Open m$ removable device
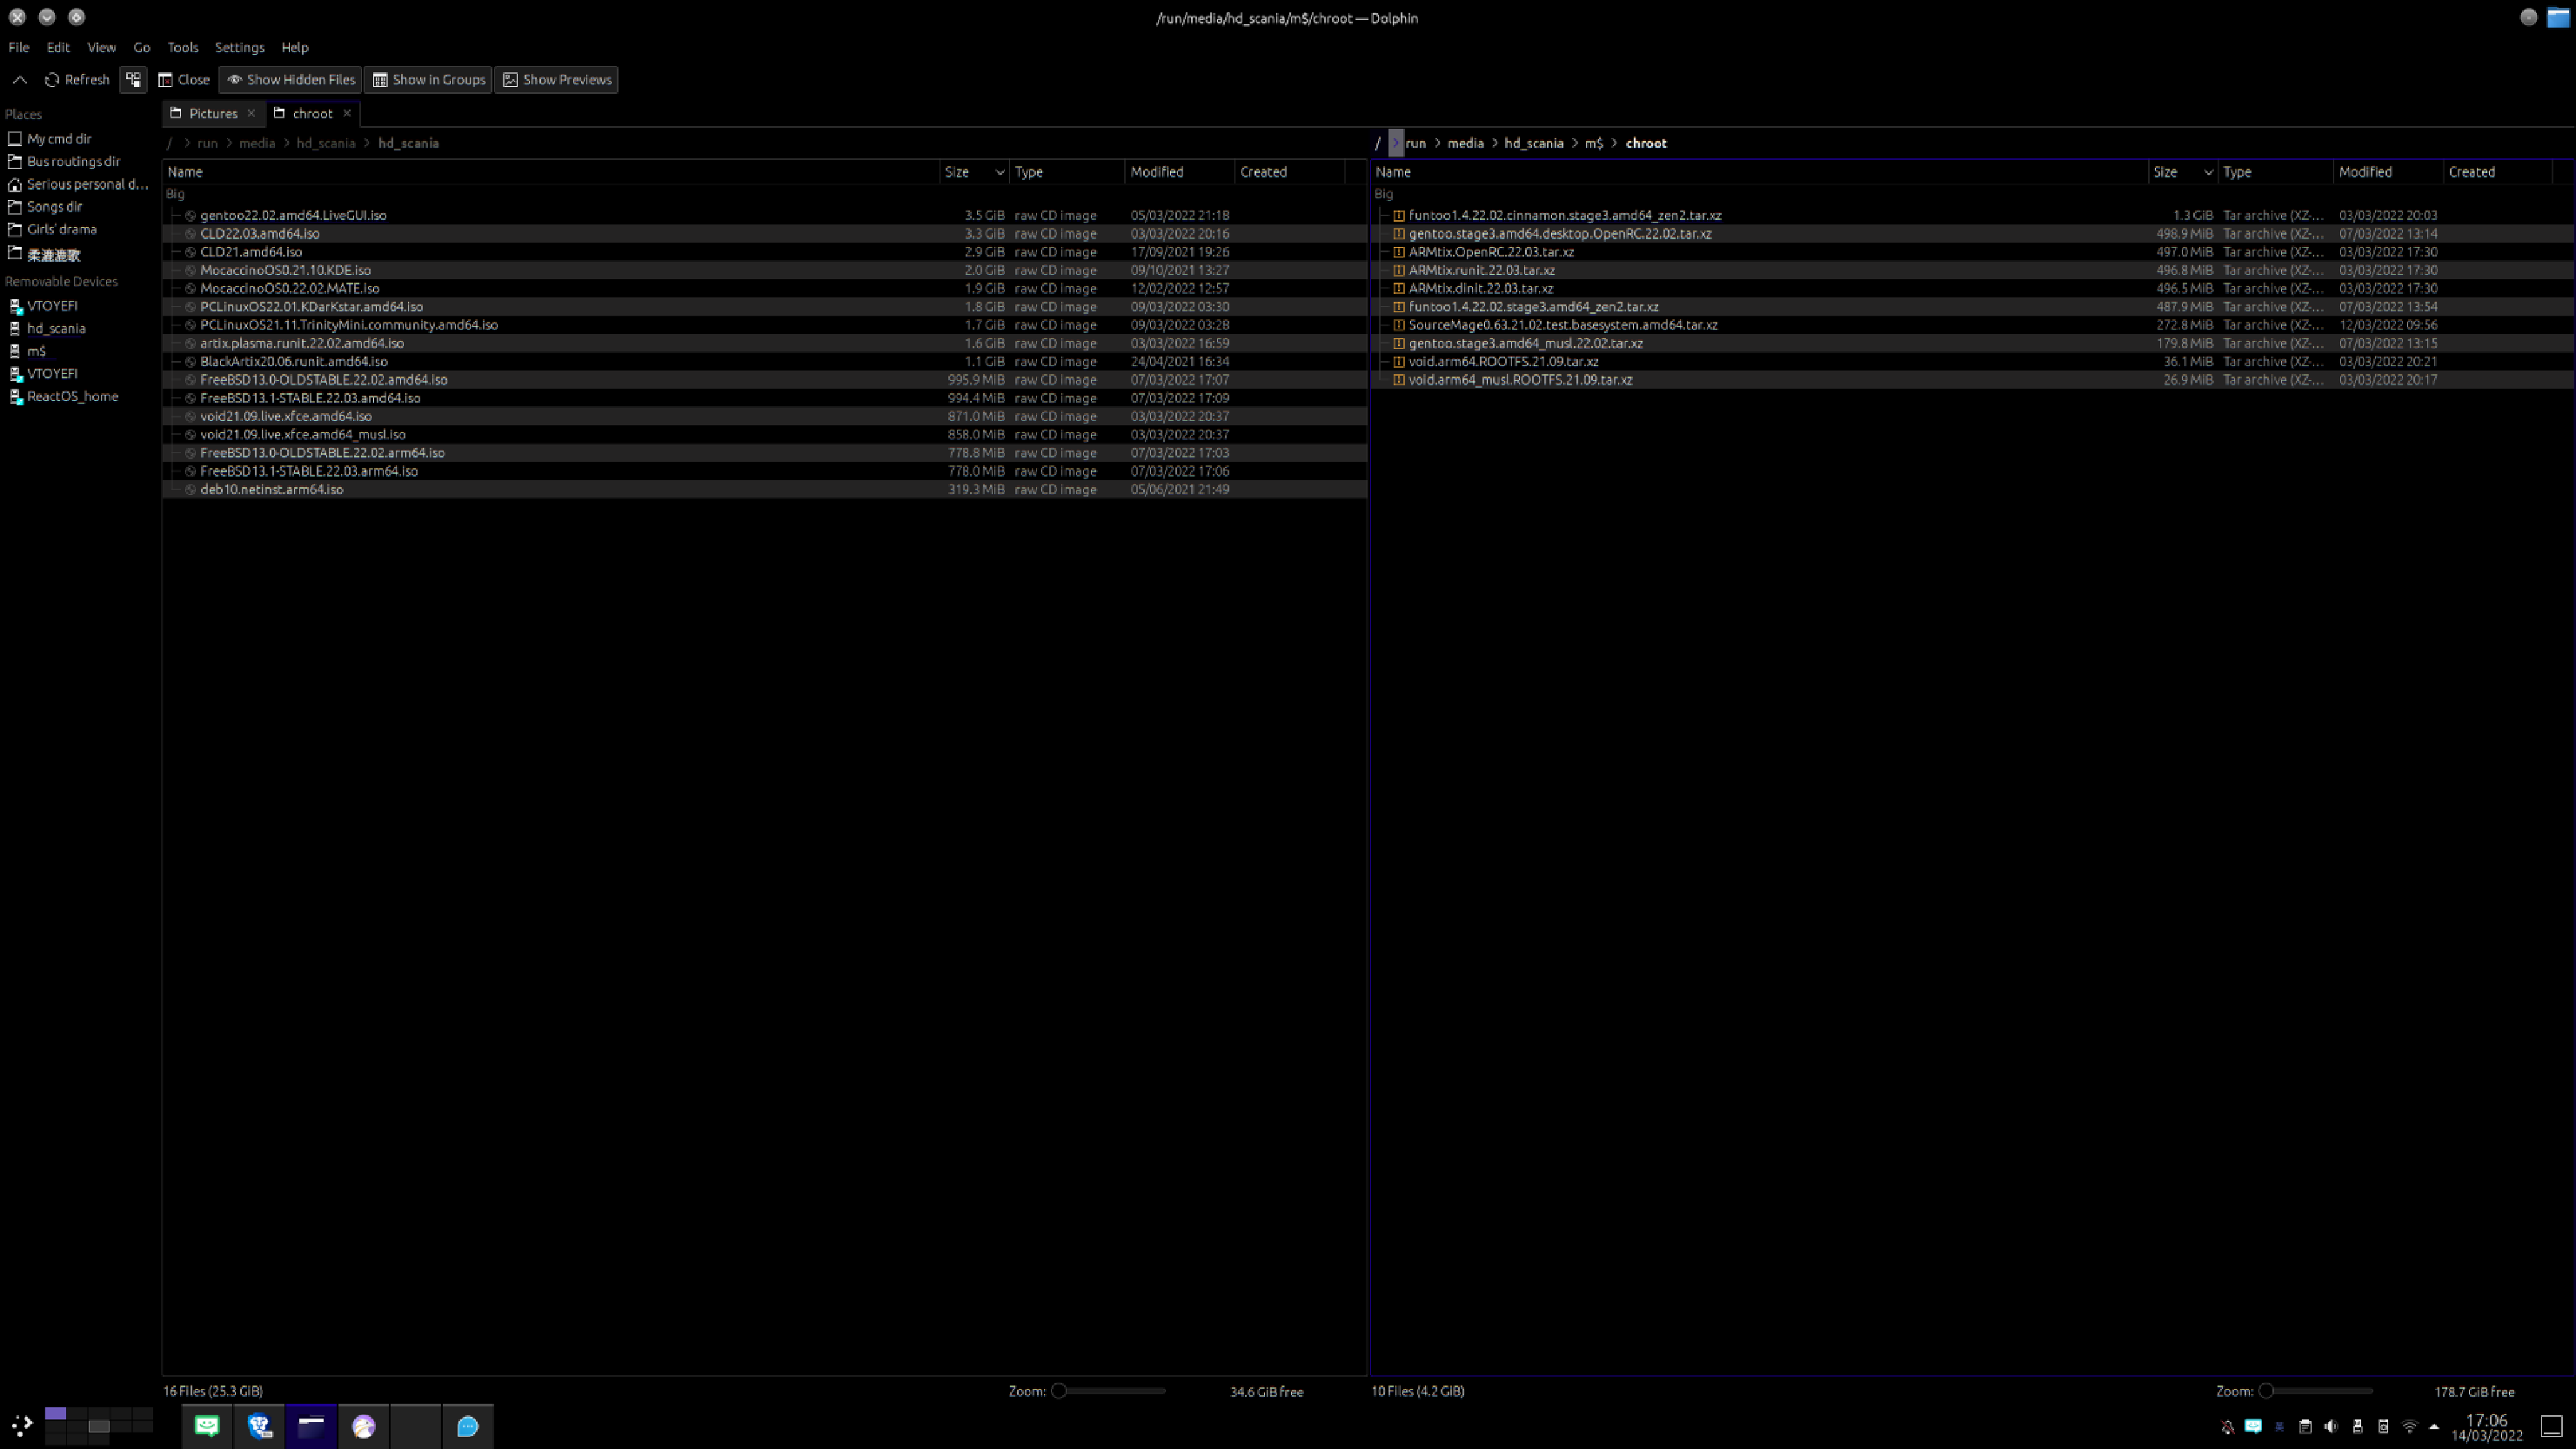This screenshot has height=1449, width=2576. click(28, 351)
